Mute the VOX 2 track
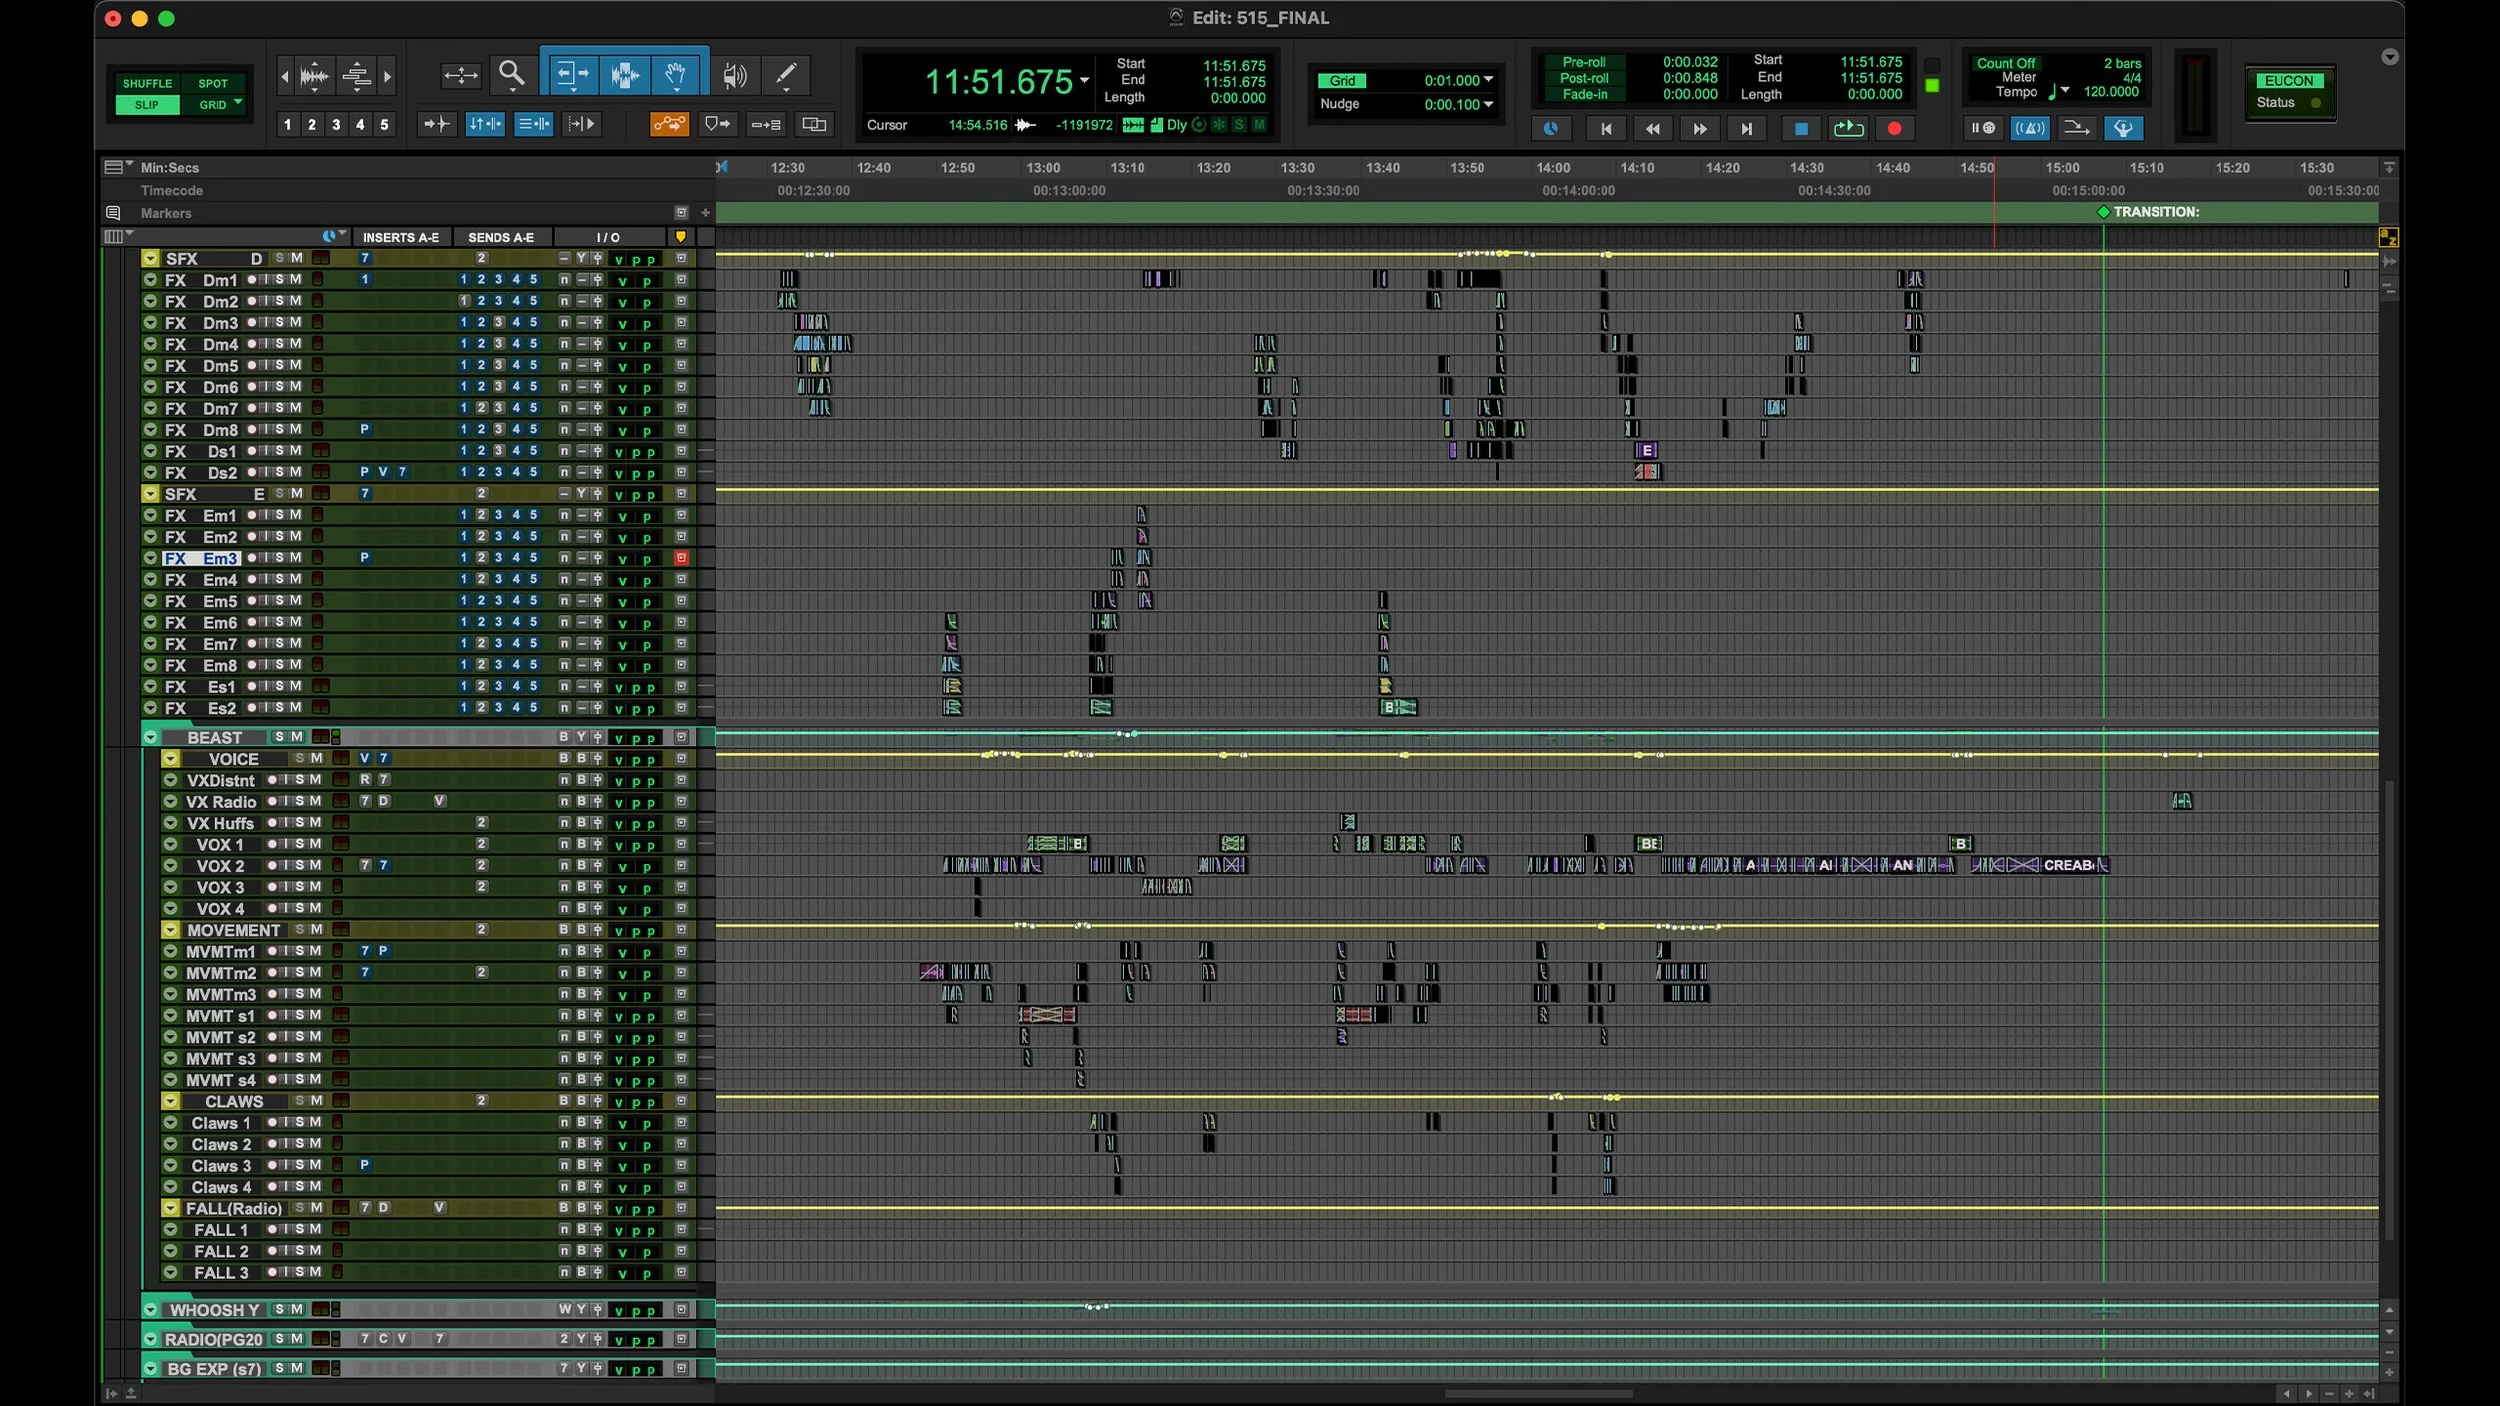This screenshot has width=2500, height=1406. point(316,866)
